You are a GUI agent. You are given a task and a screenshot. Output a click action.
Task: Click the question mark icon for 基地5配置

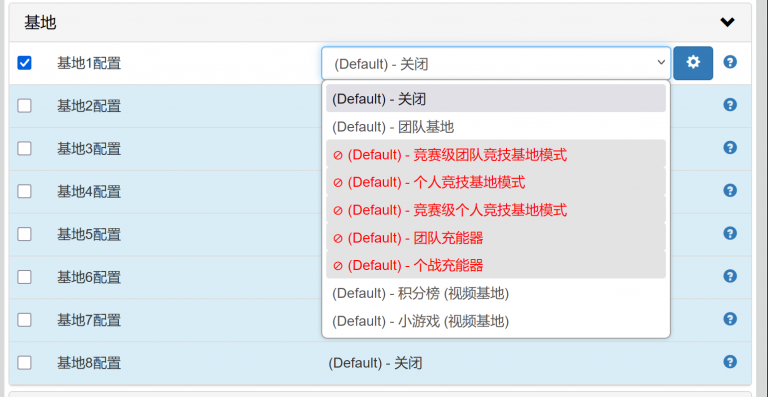click(730, 234)
